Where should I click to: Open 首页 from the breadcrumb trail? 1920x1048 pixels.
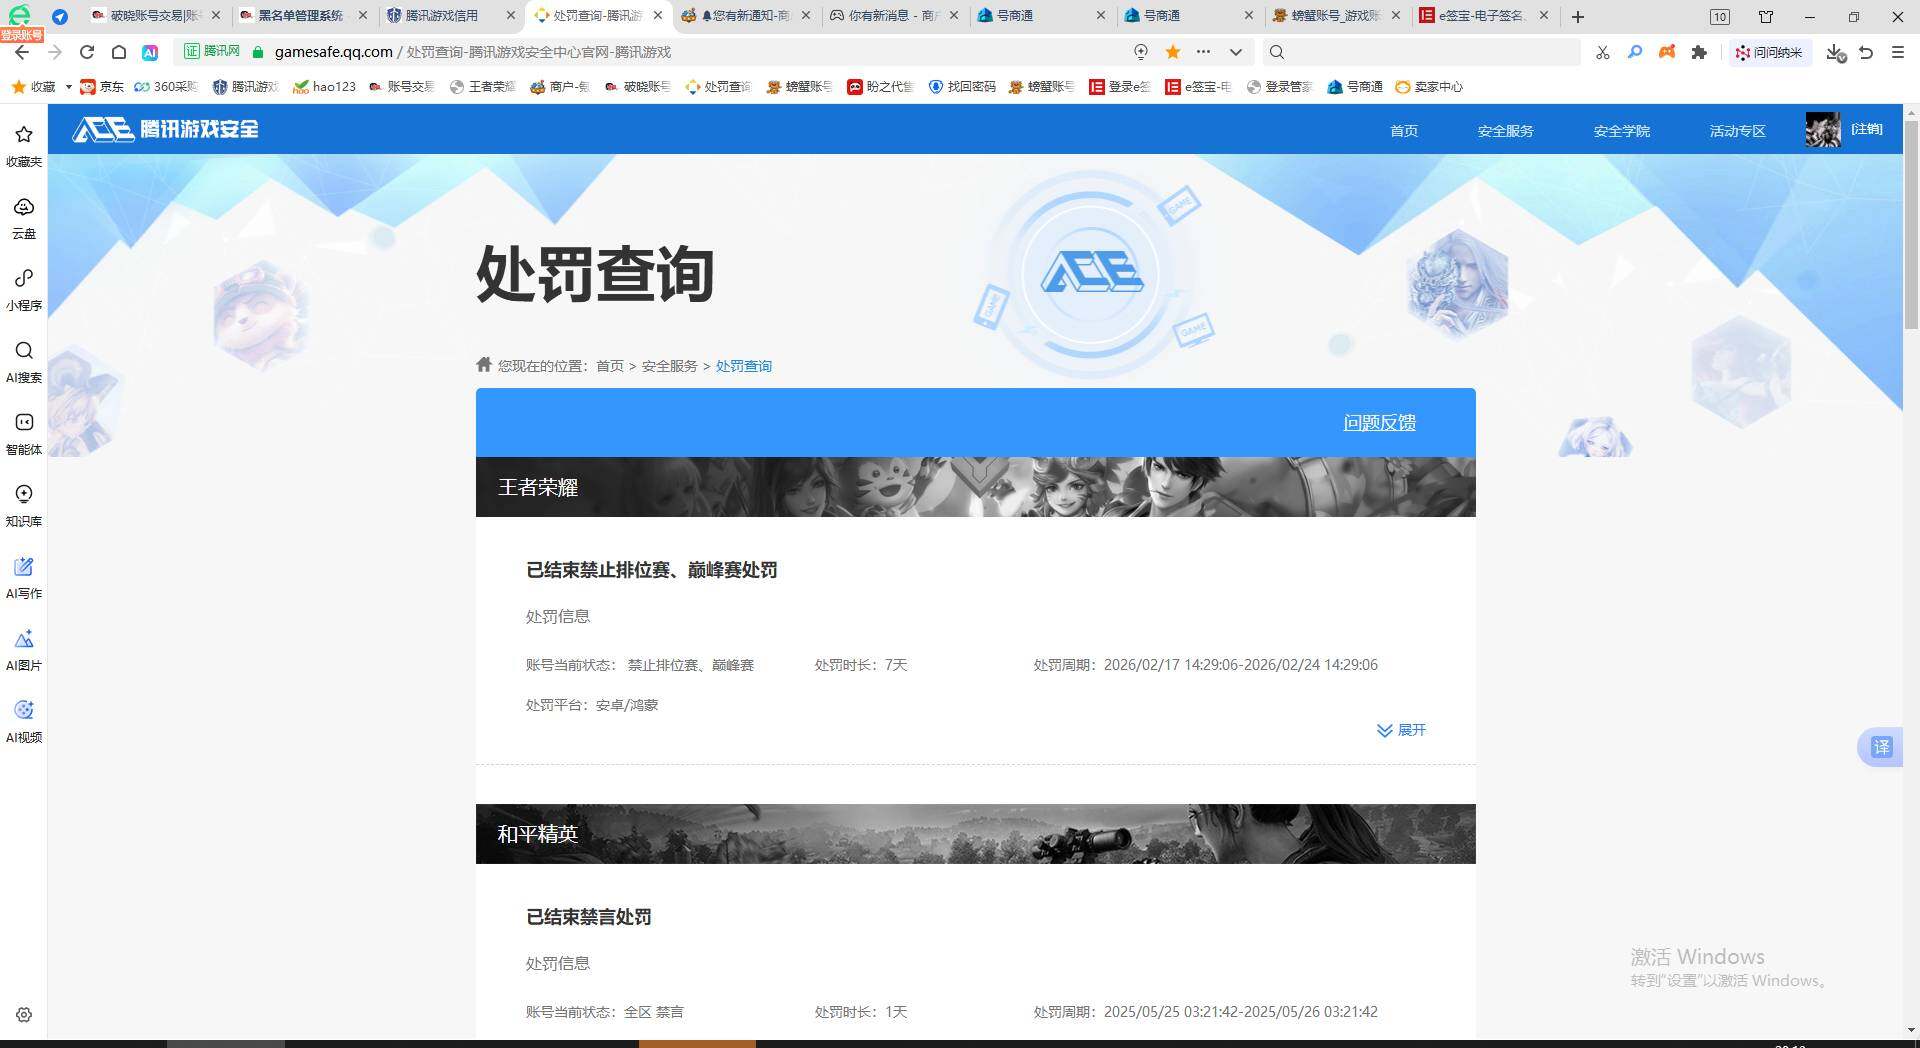pyautogui.click(x=610, y=366)
